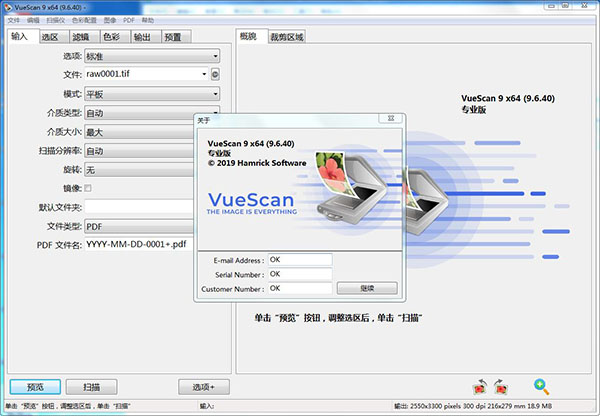The width and height of the screenshot is (600, 416).
Task: Click the @ browse button beside file field
Action: [215, 74]
